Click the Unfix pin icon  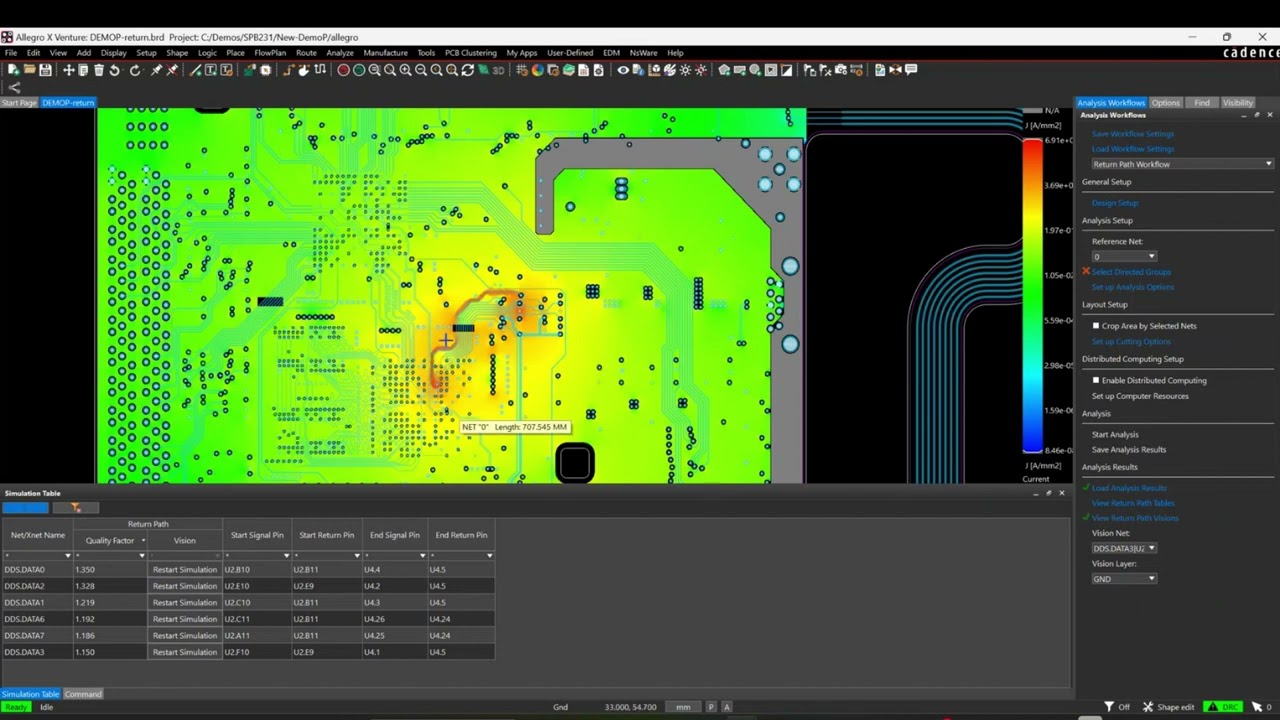172,70
